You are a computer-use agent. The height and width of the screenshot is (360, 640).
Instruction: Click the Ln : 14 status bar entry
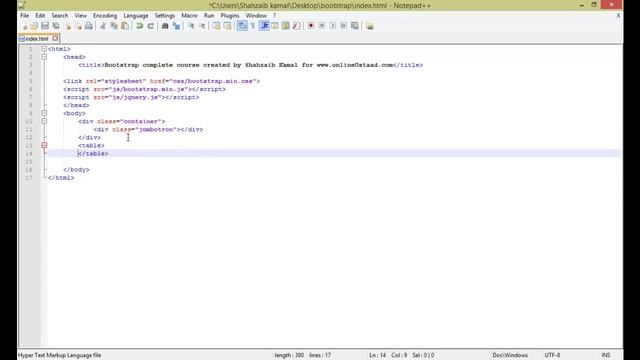tap(378, 355)
